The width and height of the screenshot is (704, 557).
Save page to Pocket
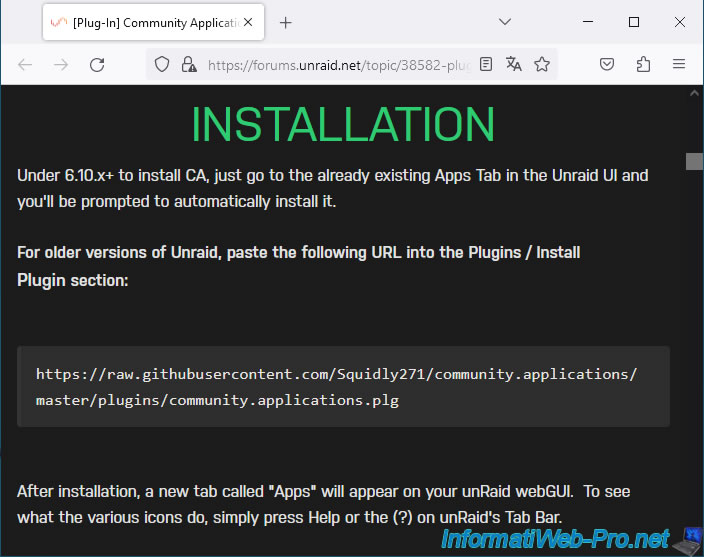pyautogui.click(x=607, y=64)
